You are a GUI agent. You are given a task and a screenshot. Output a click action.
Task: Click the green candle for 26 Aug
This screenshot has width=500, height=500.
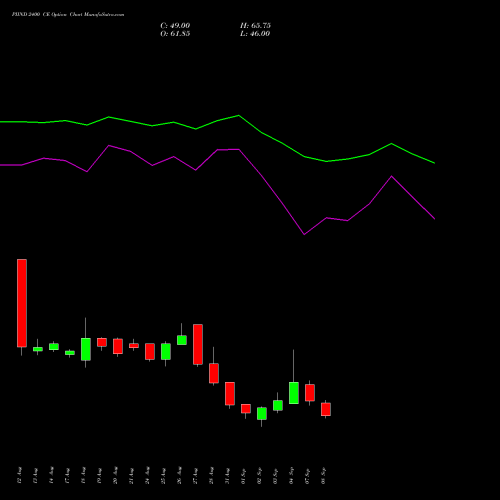(x=182, y=340)
